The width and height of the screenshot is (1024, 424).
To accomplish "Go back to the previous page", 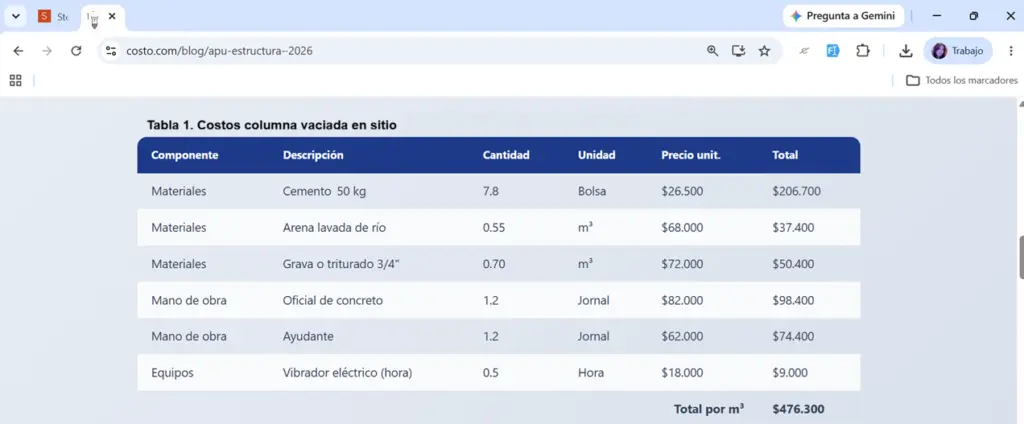I will tap(18, 51).
